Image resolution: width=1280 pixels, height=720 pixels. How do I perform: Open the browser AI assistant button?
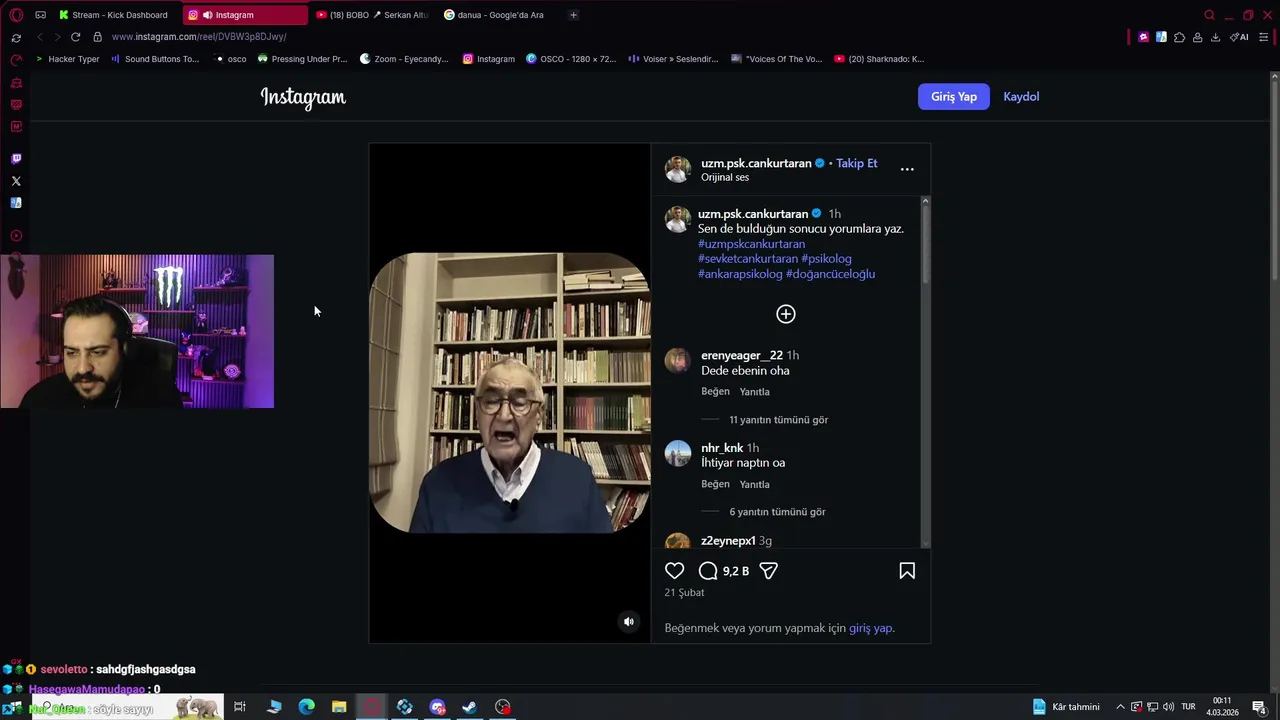(1239, 37)
